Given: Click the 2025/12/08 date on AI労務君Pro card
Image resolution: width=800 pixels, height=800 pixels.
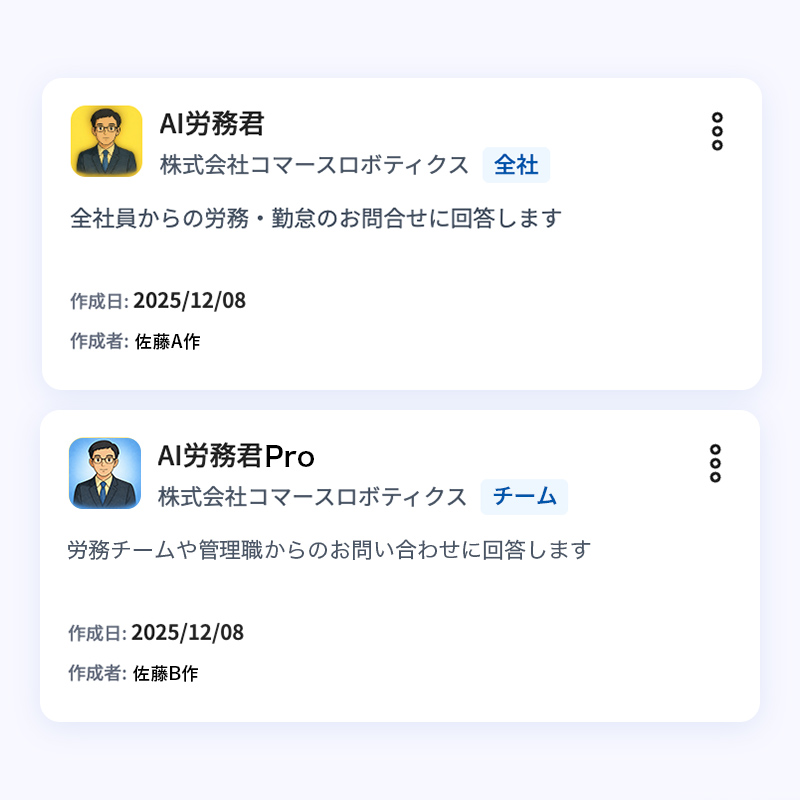Looking at the screenshot, I should point(187,633).
